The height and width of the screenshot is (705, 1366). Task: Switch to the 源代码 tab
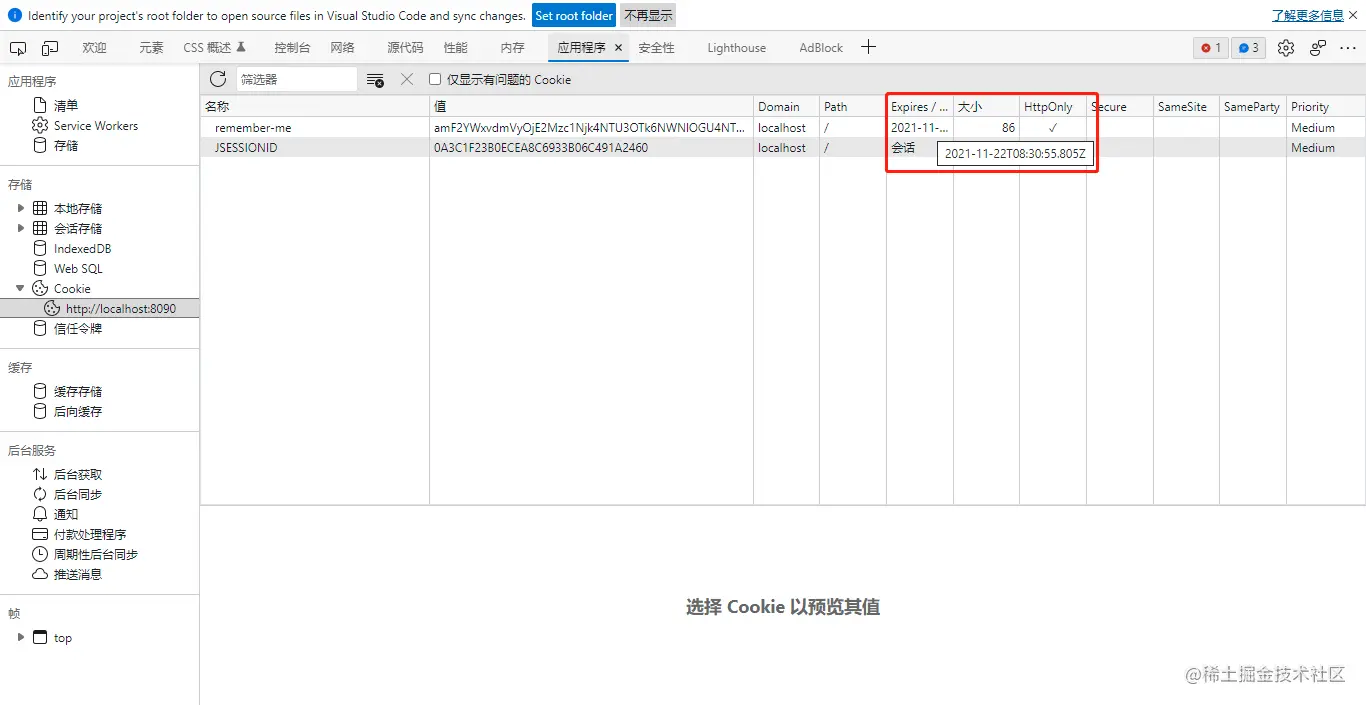pyautogui.click(x=405, y=48)
